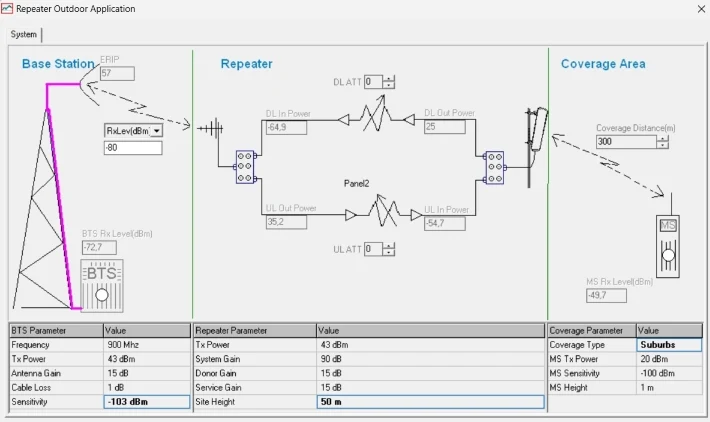Increase DL ATT with up arrow
Image resolution: width=710 pixels, height=422 pixels.
tap(389, 78)
